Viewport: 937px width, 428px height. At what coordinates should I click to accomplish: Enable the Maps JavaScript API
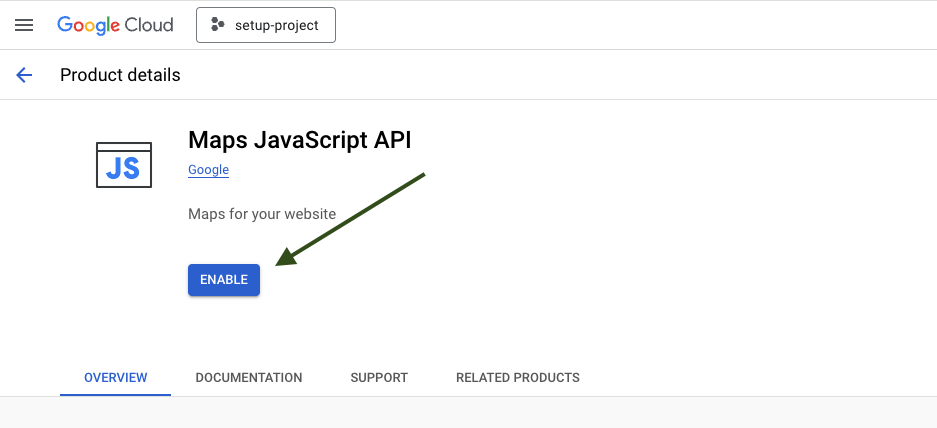click(x=224, y=280)
